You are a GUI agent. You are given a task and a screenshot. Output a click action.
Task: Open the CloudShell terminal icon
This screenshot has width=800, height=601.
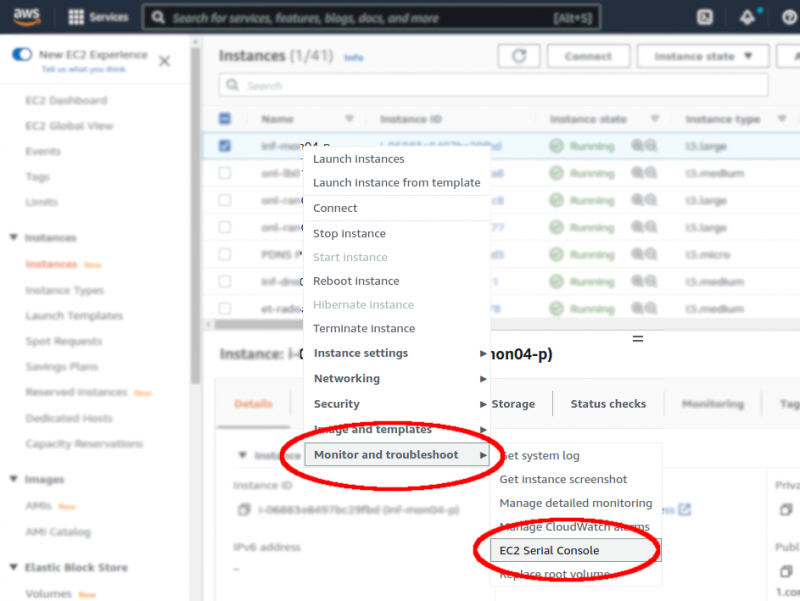click(705, 18)
